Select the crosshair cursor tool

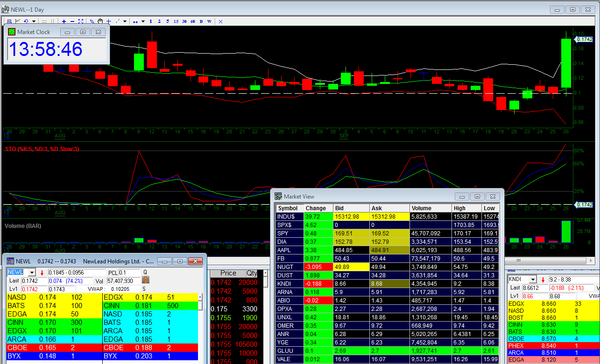(x=108, y=21)
